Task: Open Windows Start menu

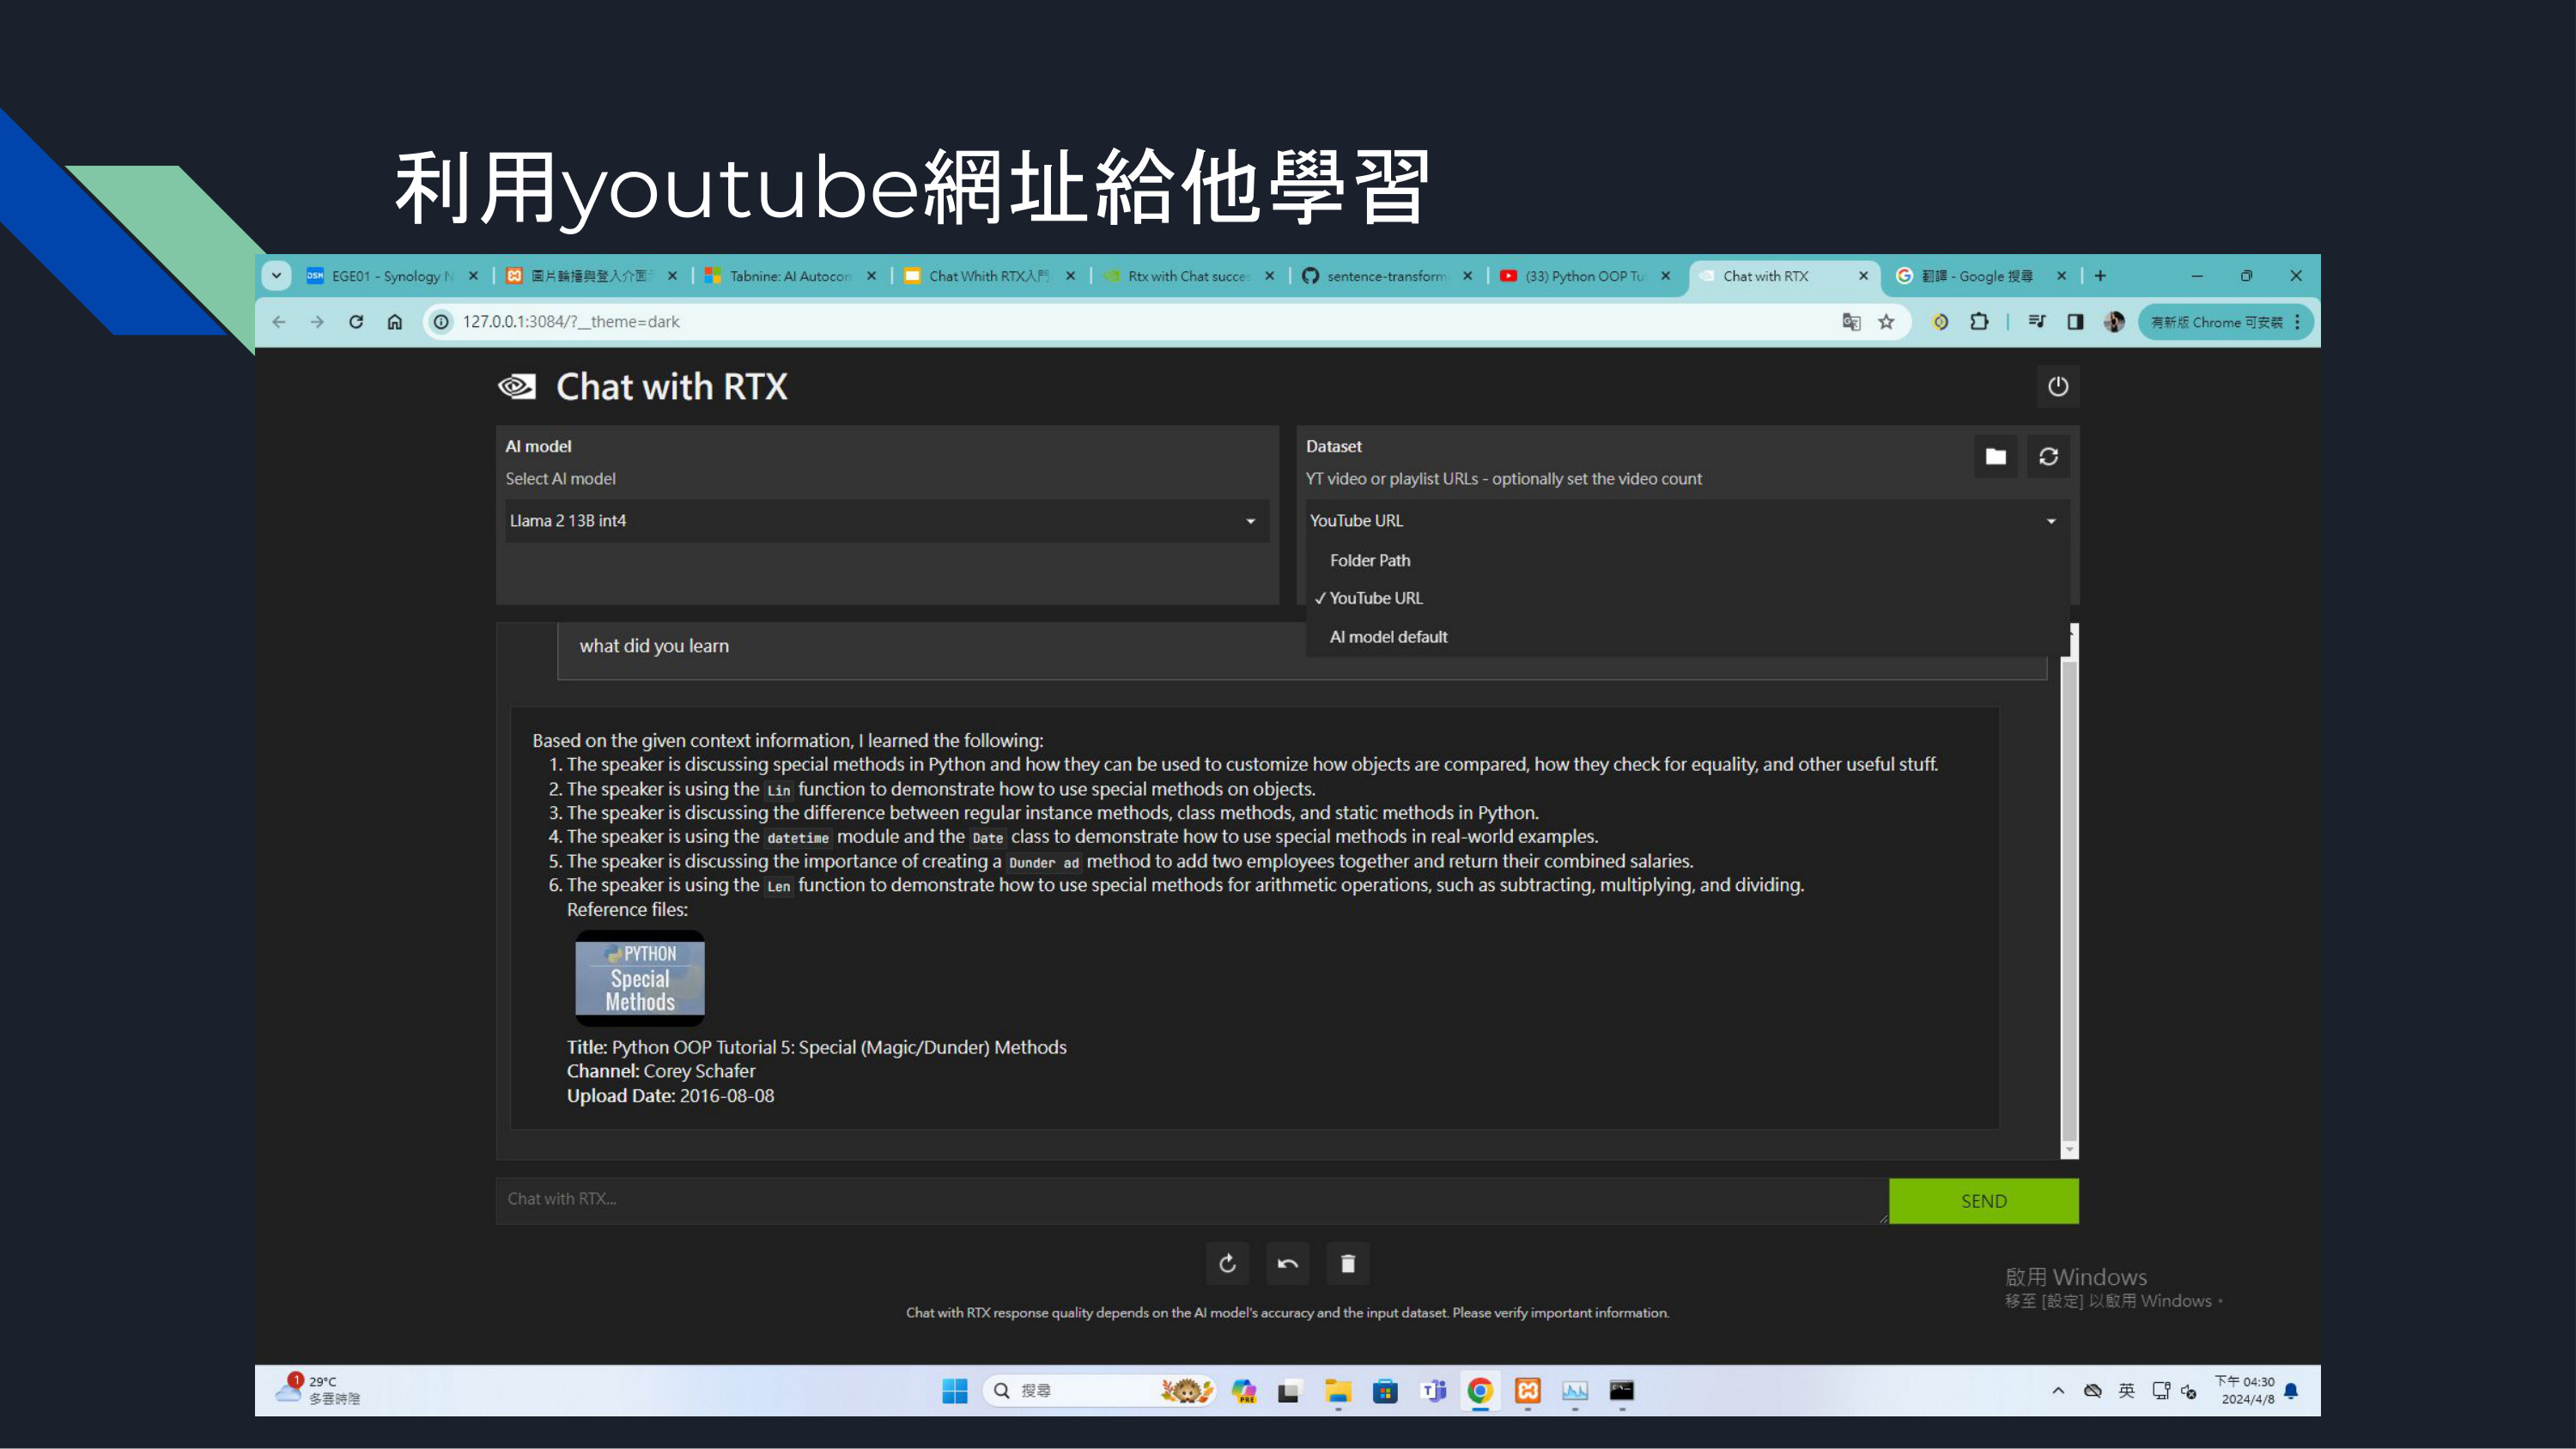Action: (954, 1391)
